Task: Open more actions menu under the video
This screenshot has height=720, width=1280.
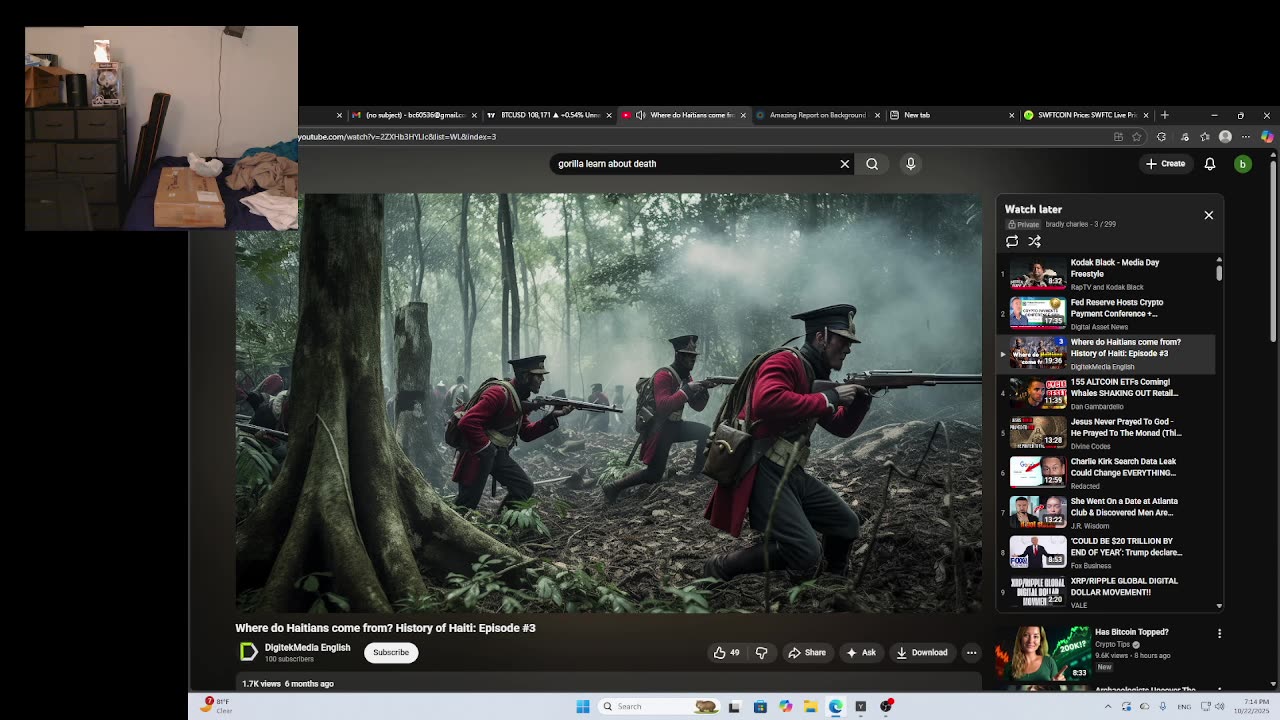Action: tap(971, 653)
